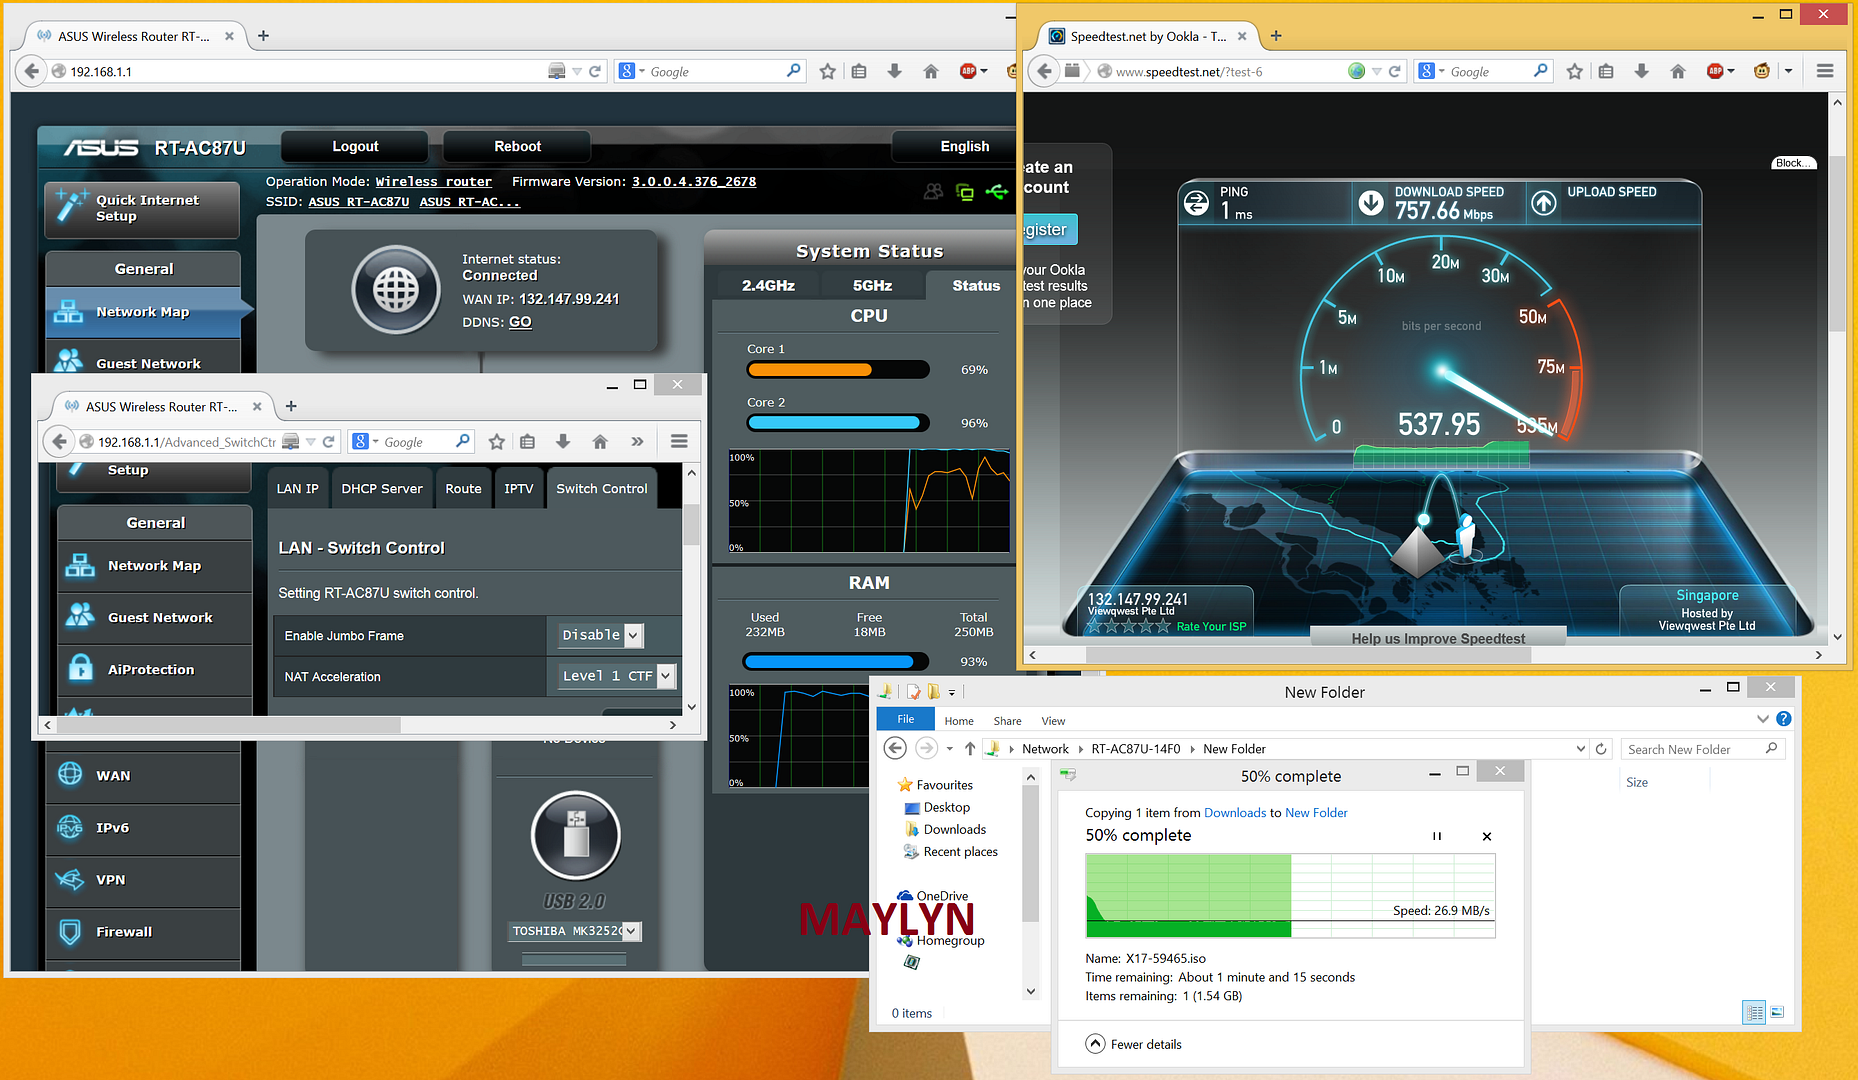Click the Search New Folder field

coord(1692,749)
